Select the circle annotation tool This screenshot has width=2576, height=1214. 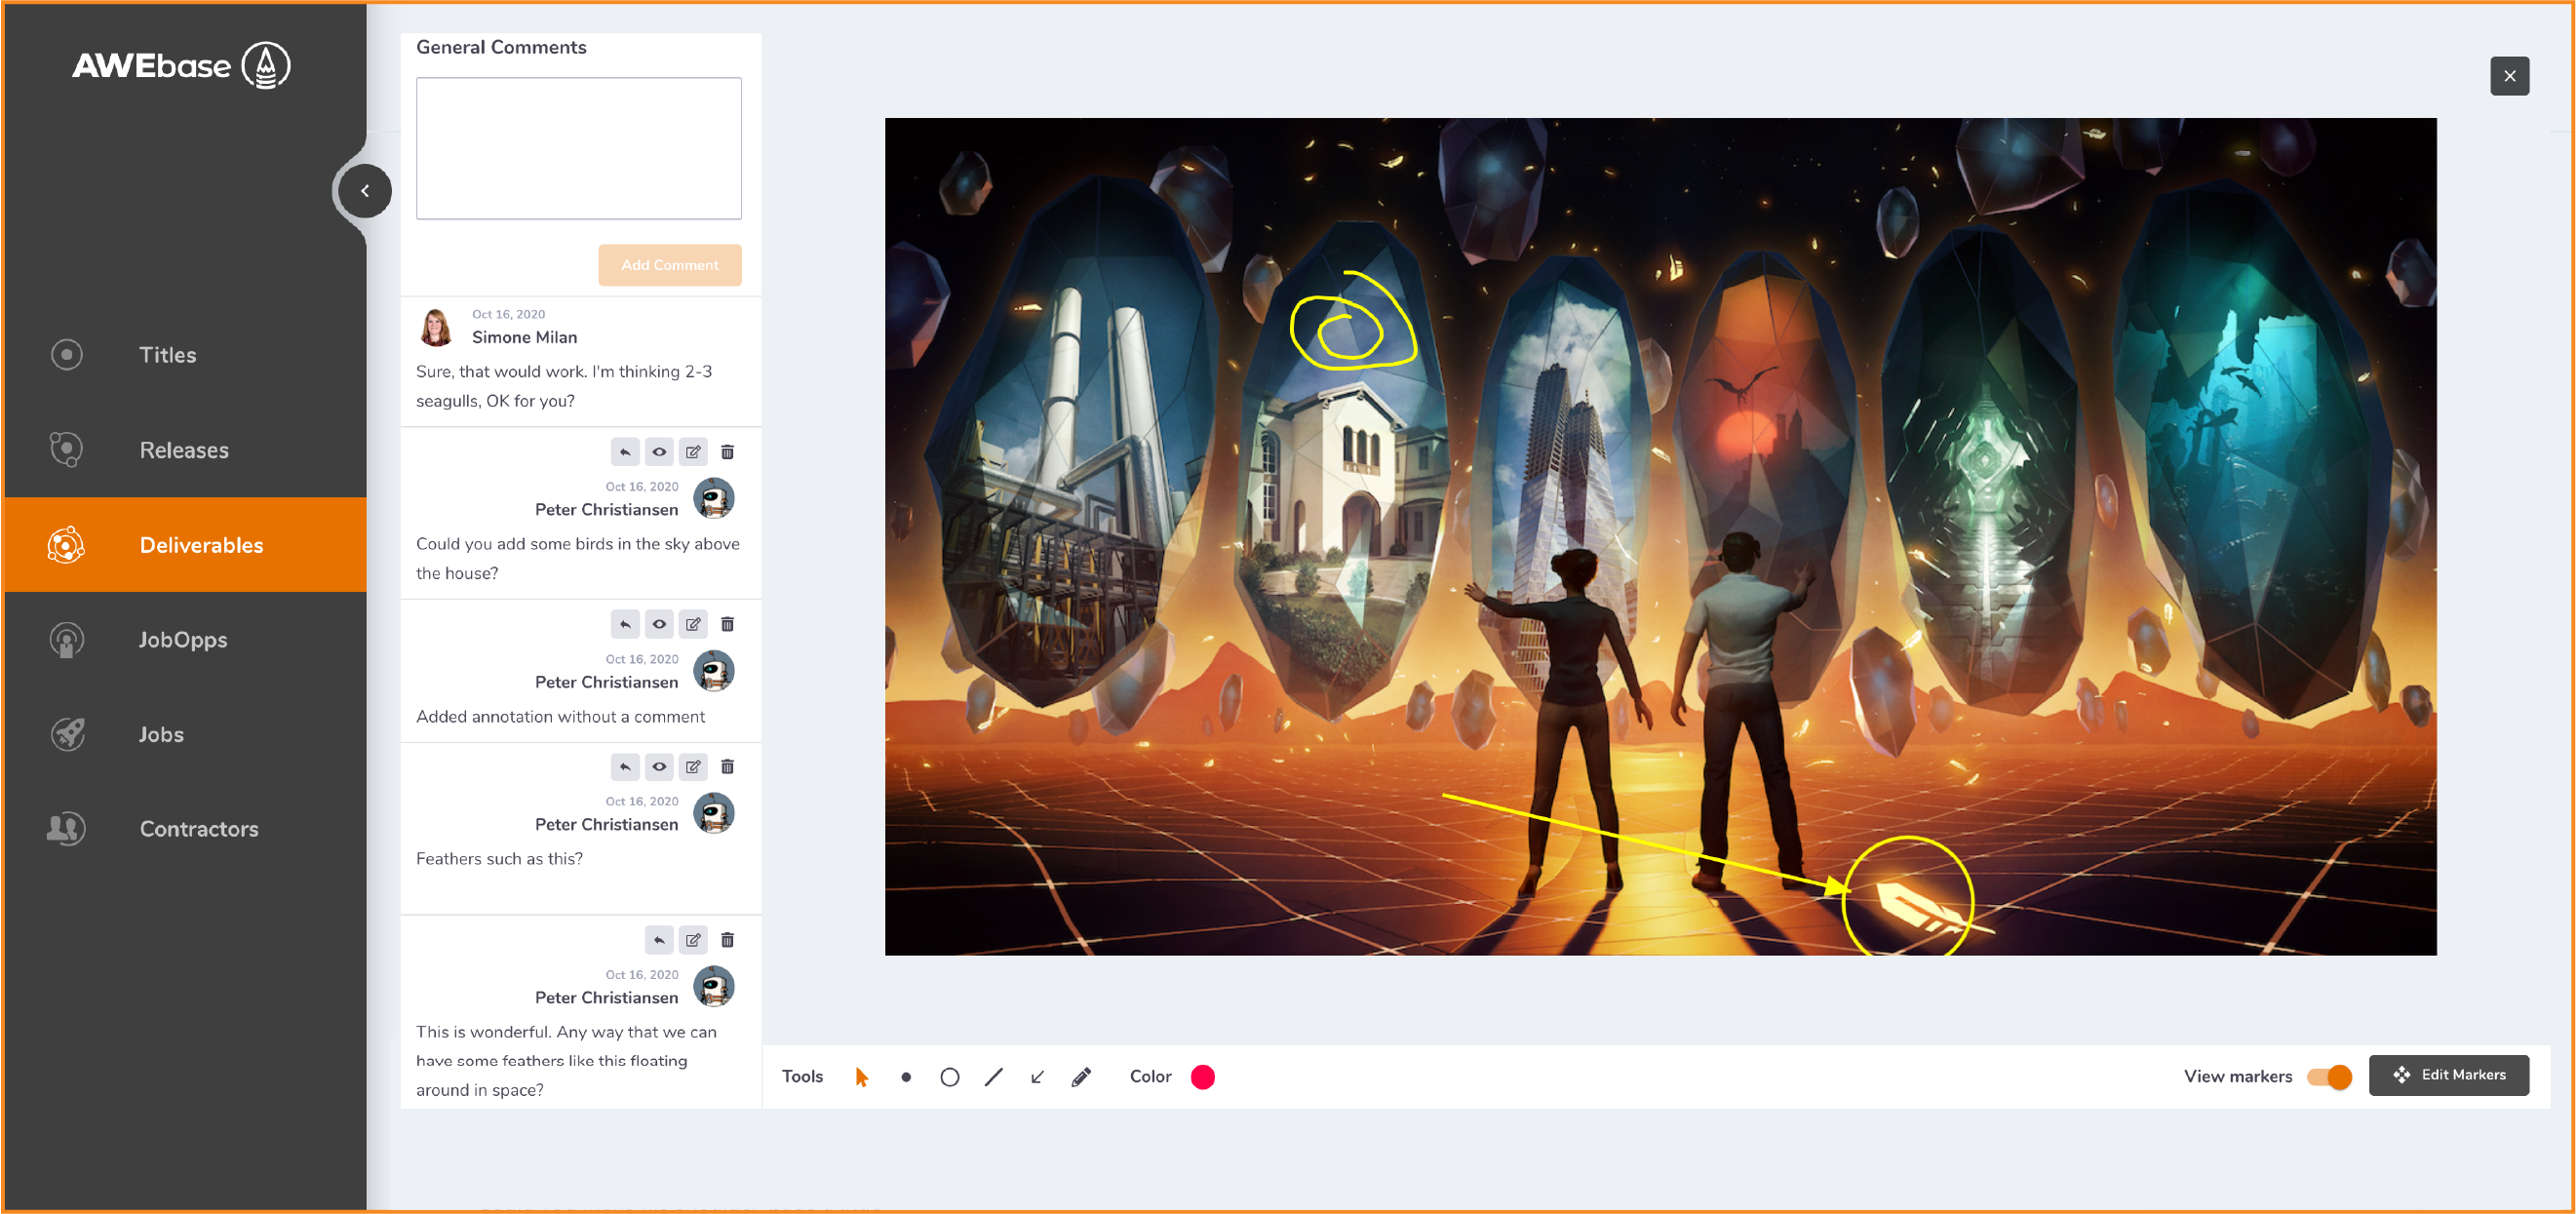[x=949, y=1076]
